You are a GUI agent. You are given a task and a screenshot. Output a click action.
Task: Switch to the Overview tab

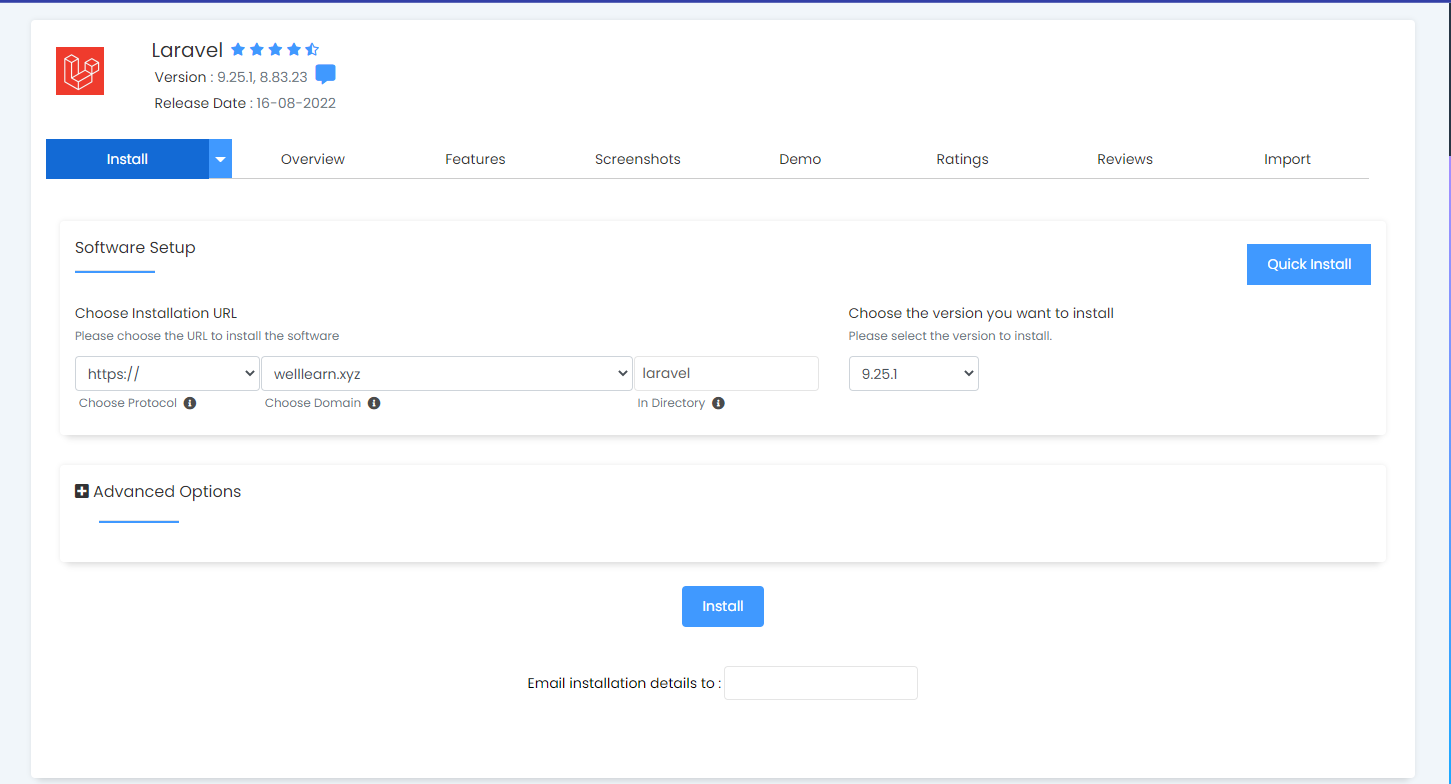(x=313, y=159)
